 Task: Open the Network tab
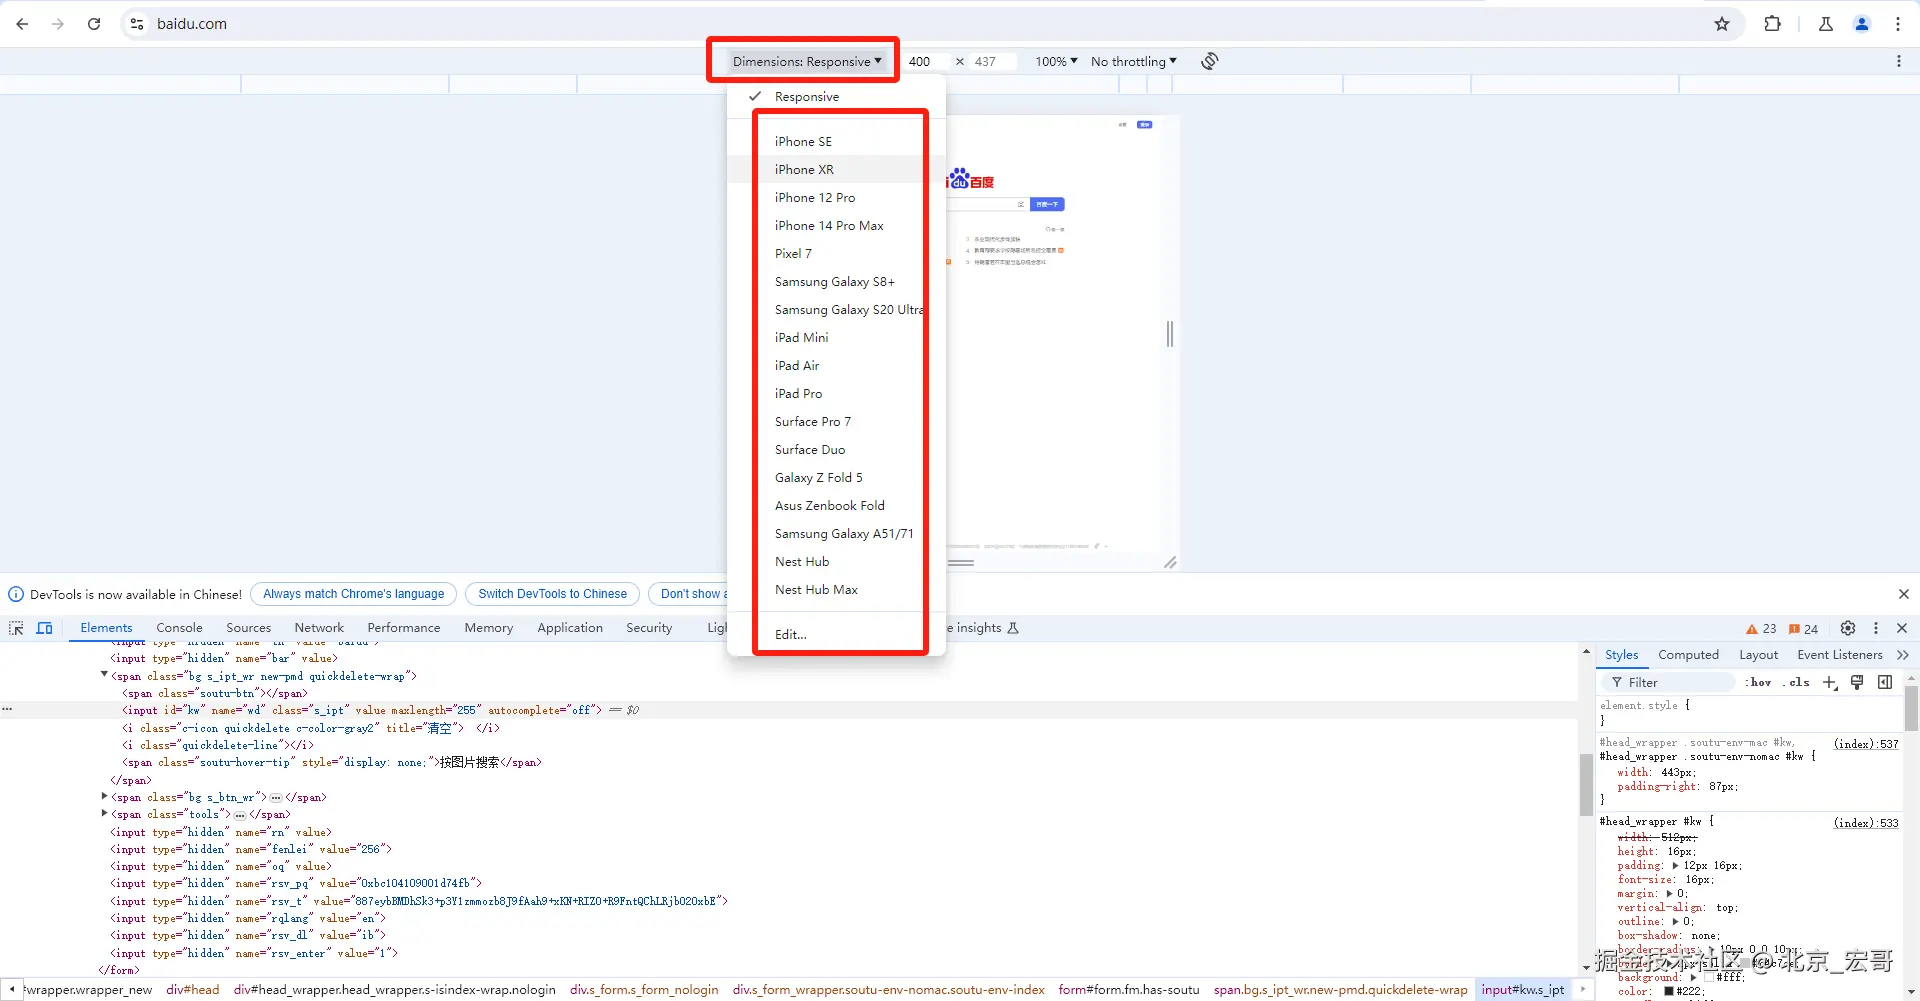point(319,628)
